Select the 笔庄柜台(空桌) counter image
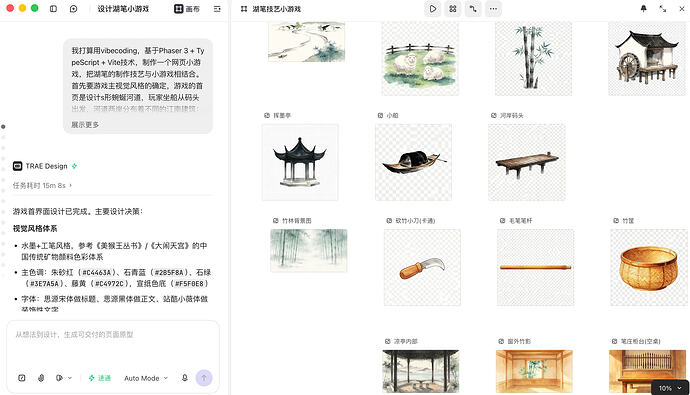 pos(647,371)
